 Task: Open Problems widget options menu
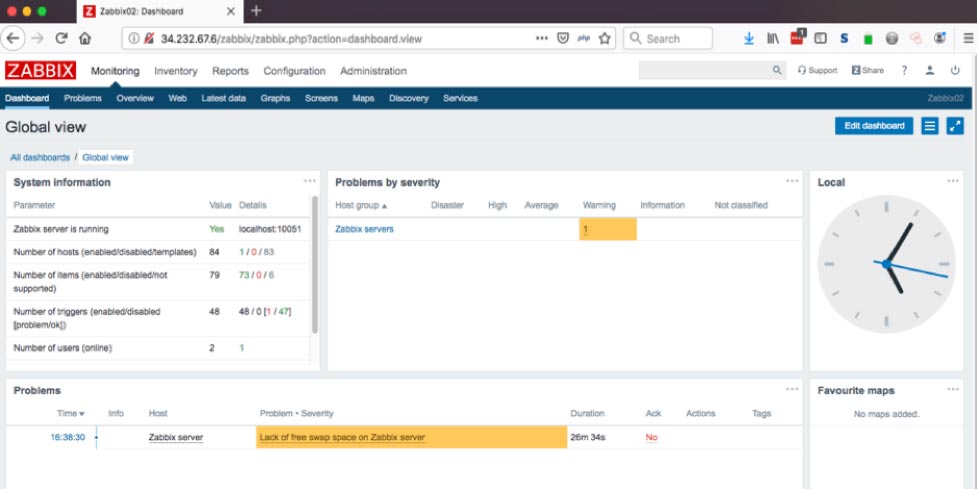click(792, 389)
